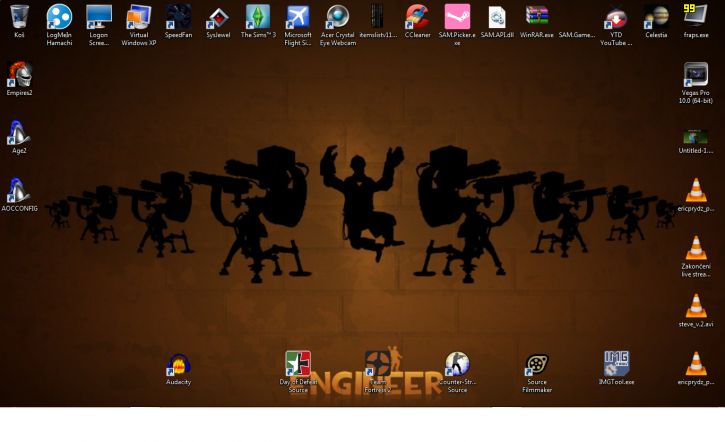The width and height of the screenshot is (725, 442).
Task: Open the Virtual Windows XP shortcut
Action: pos(139,17)
